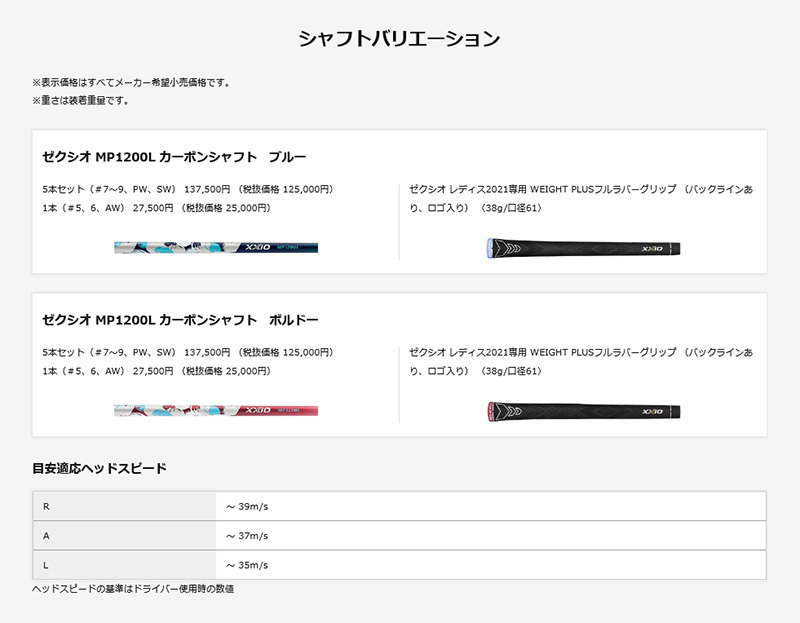The width and height of the screenshot is (800, 623).
Task: Click the blue shaft 5本セット price line
Action: pos(188,189)
